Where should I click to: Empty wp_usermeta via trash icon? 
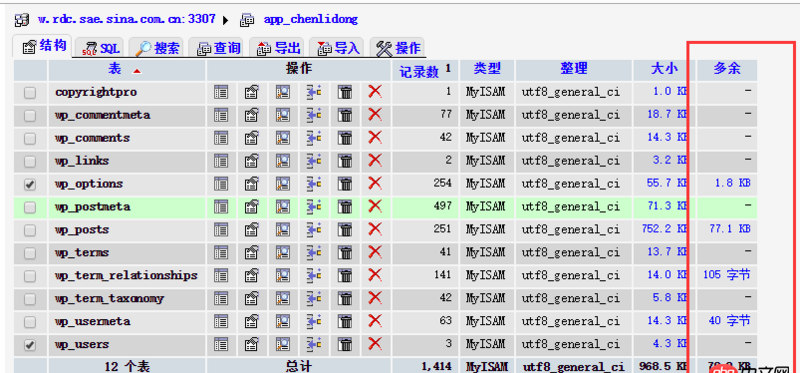point(345,321)
